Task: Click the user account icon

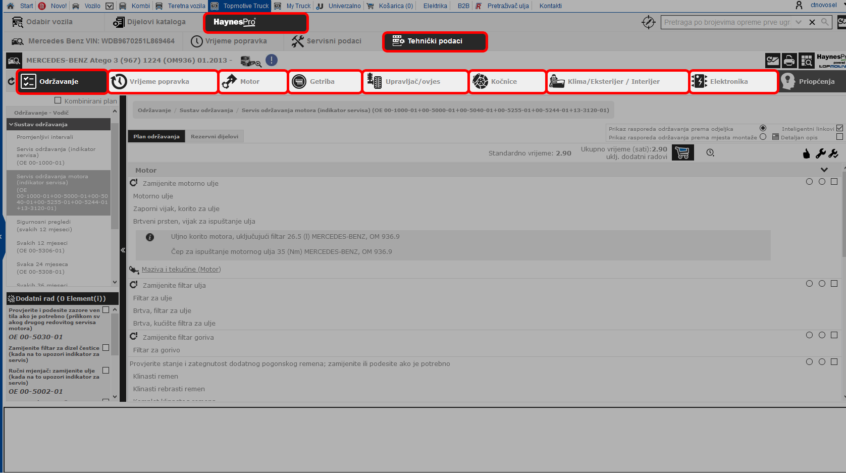Action: tap(799, 5)
